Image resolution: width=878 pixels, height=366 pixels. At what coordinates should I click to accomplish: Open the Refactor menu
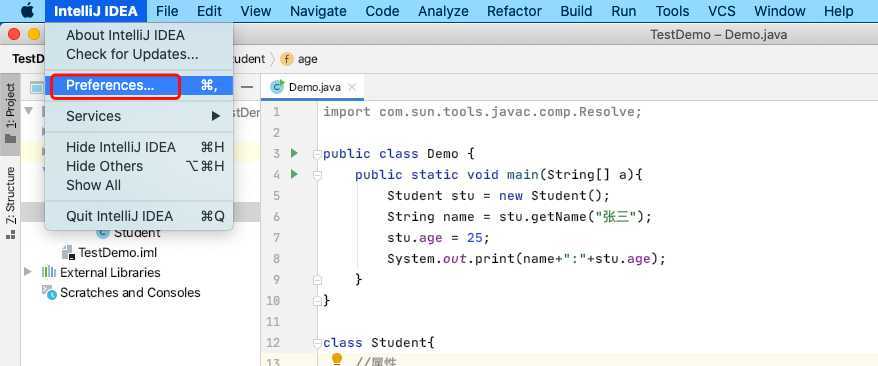tap(514, 11)
